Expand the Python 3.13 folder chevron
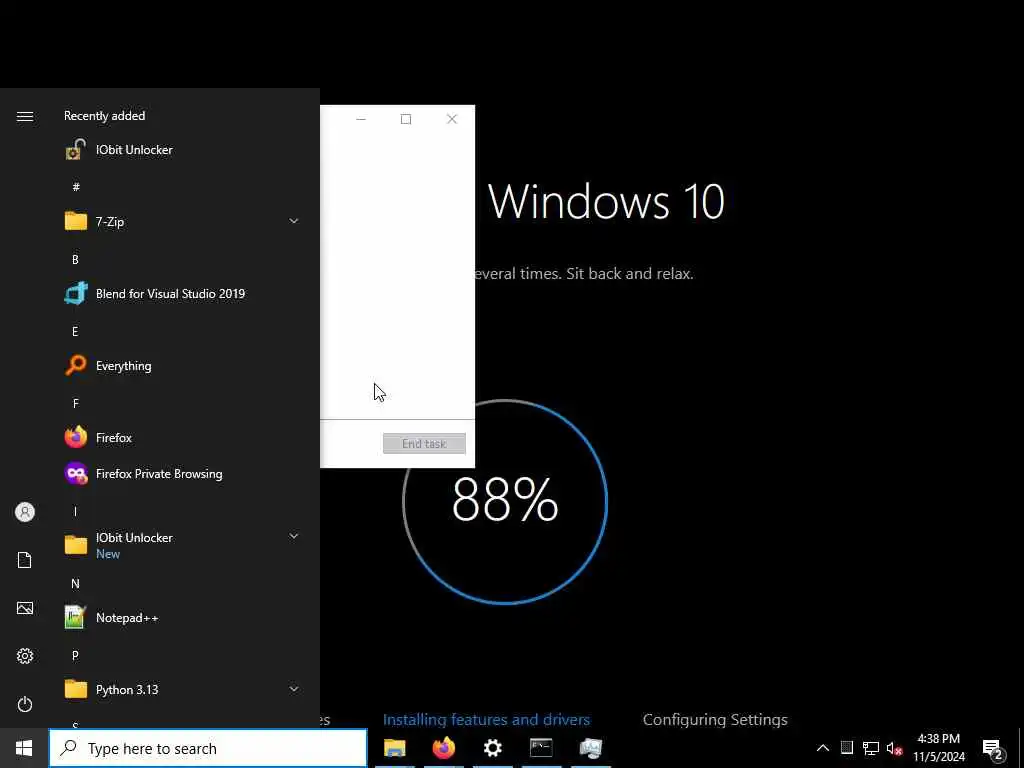Viewport: 1024px width, 768px height. pos(294,689)
